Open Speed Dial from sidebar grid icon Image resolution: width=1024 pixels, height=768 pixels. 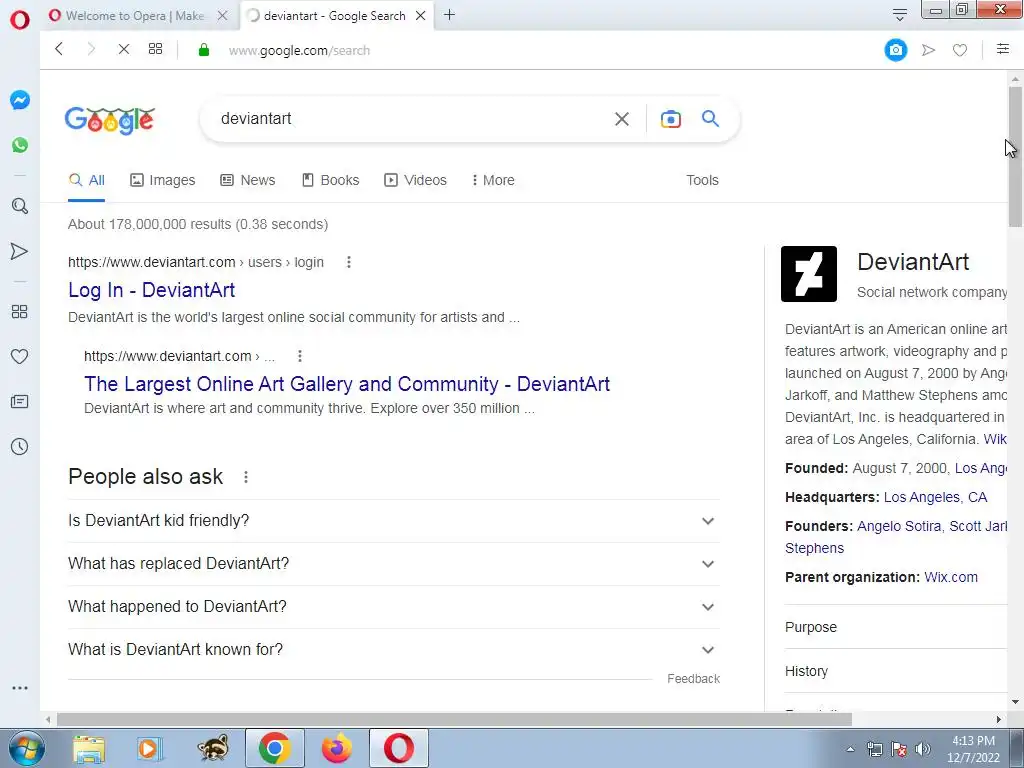[x=20, y=312]
